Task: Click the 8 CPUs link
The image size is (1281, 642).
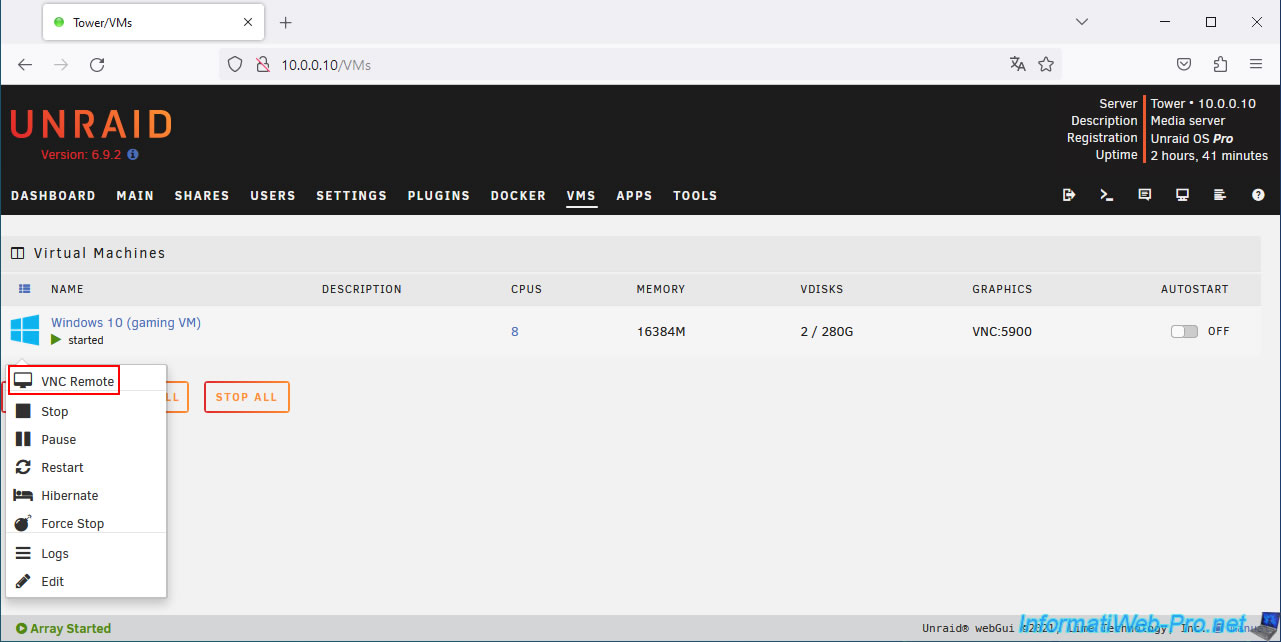Action: click(x=515, y=331)
